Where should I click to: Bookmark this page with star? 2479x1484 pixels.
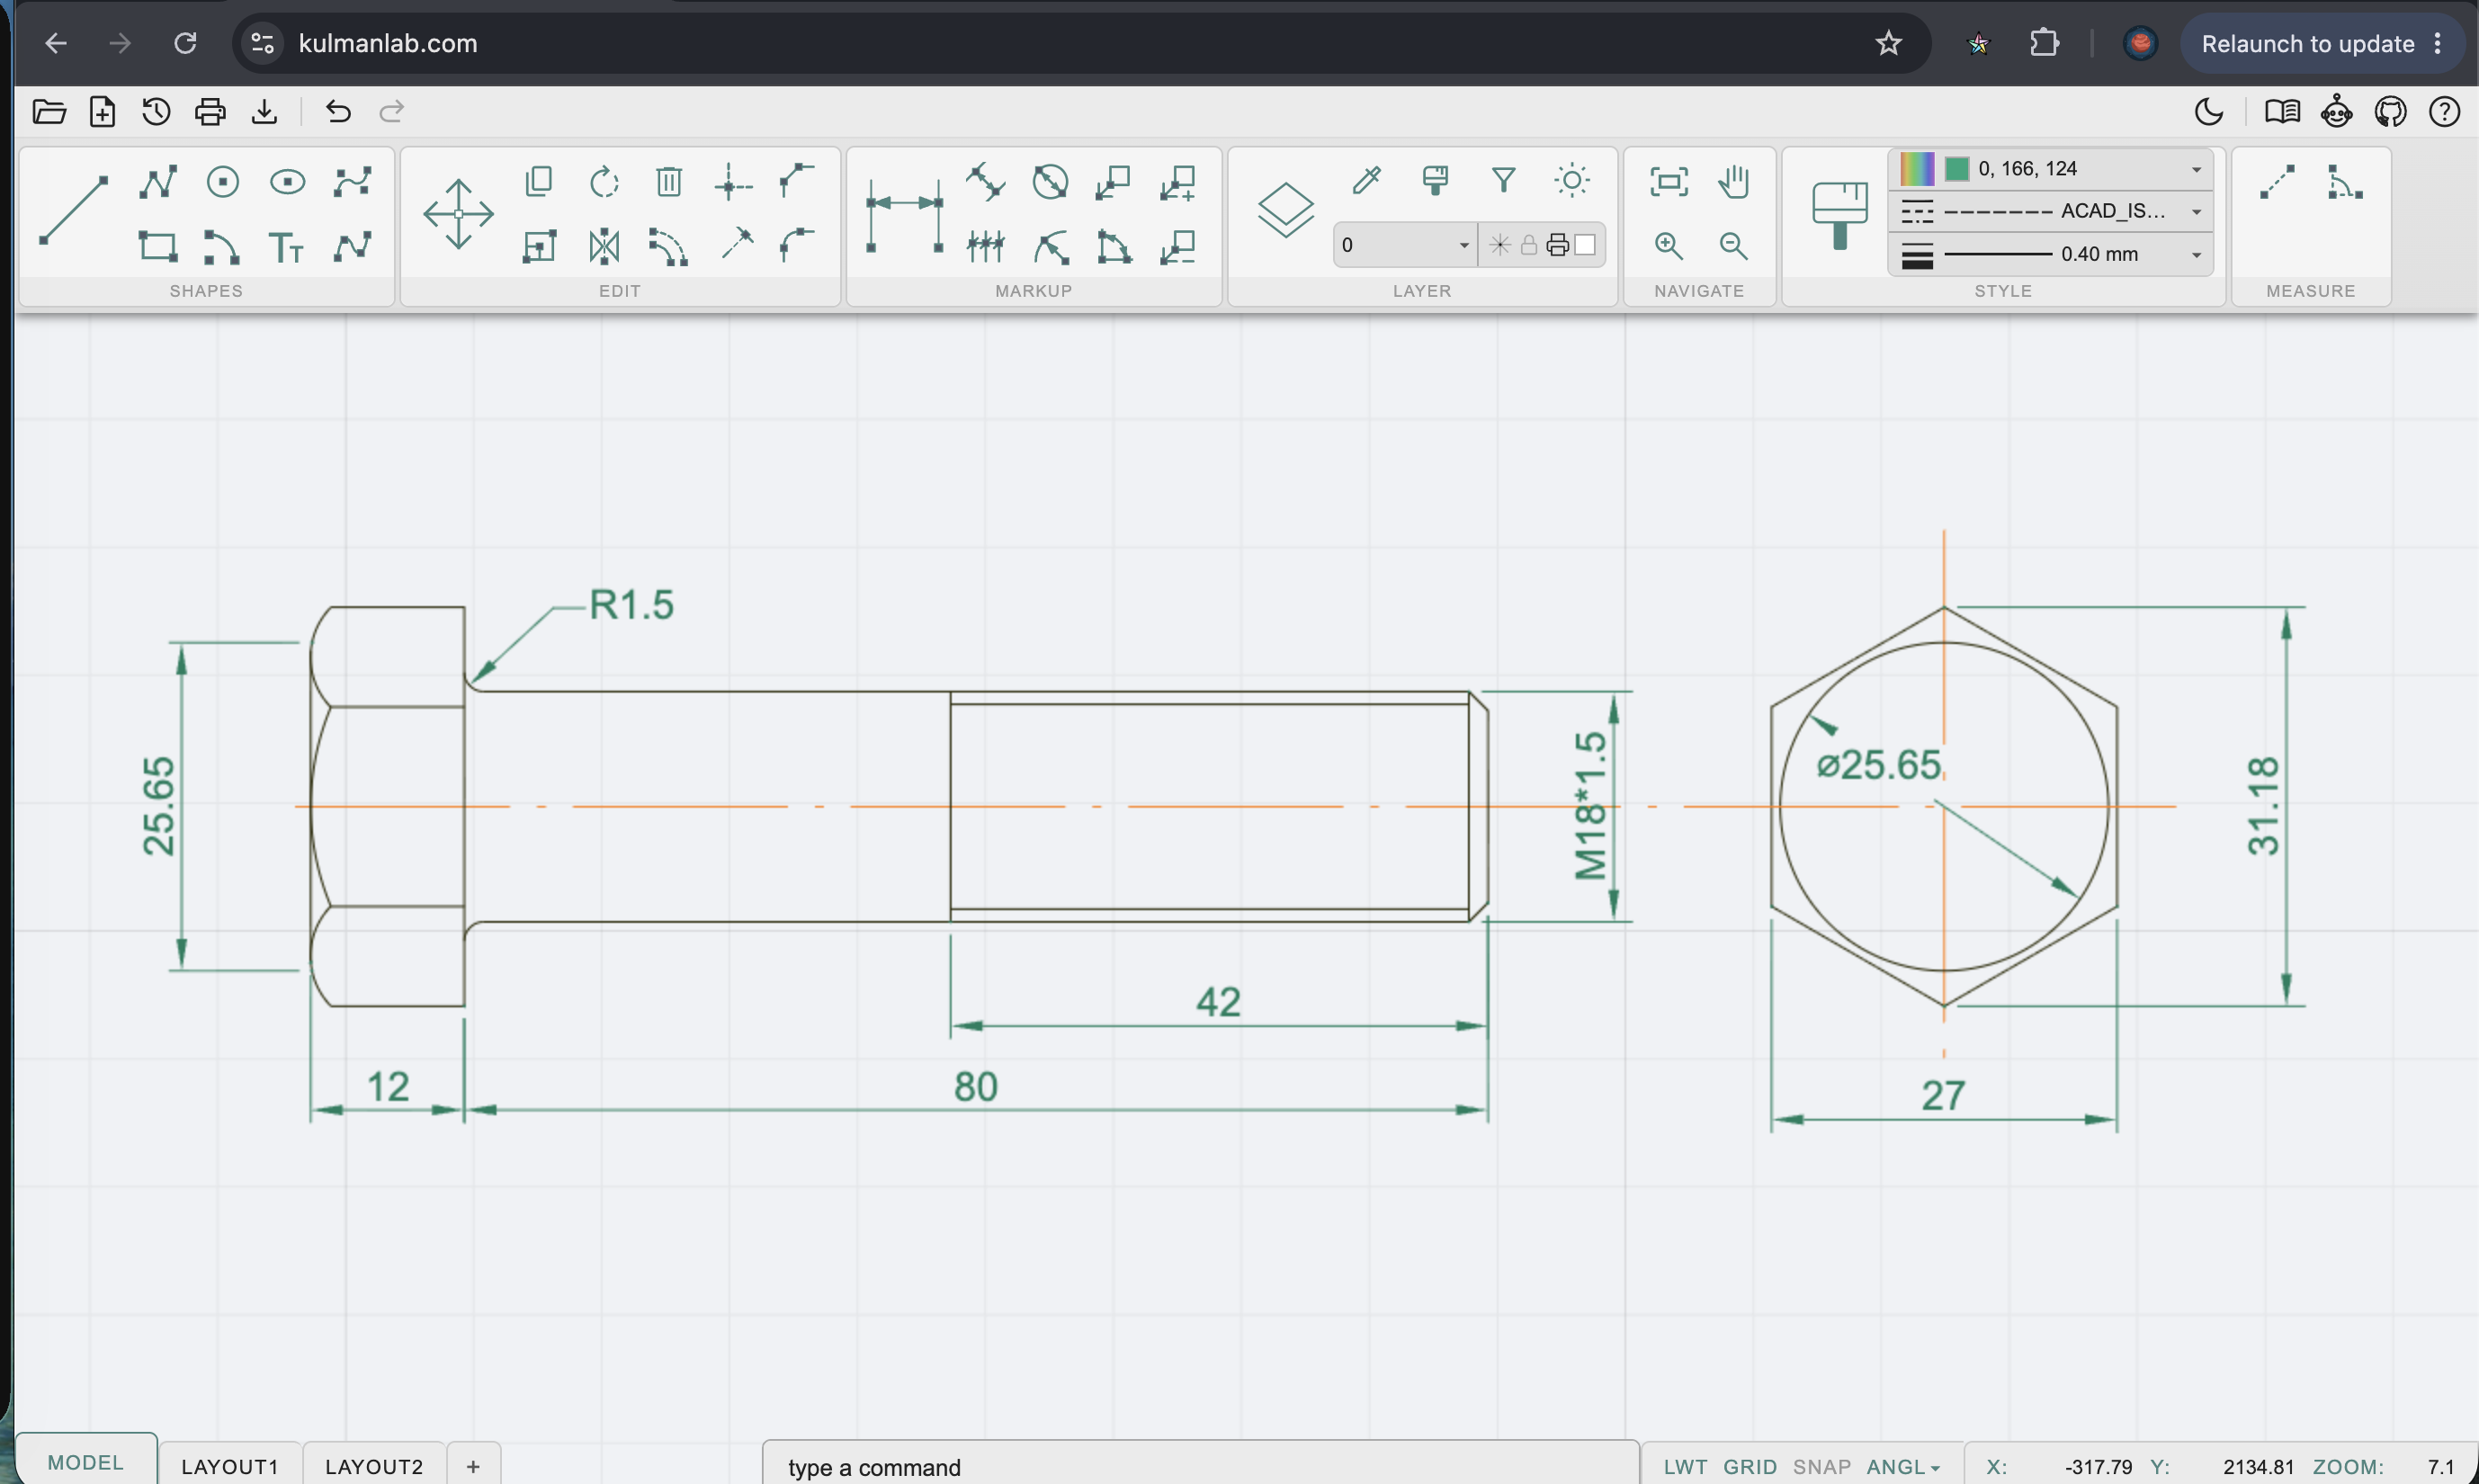(x=1888, y=43)
